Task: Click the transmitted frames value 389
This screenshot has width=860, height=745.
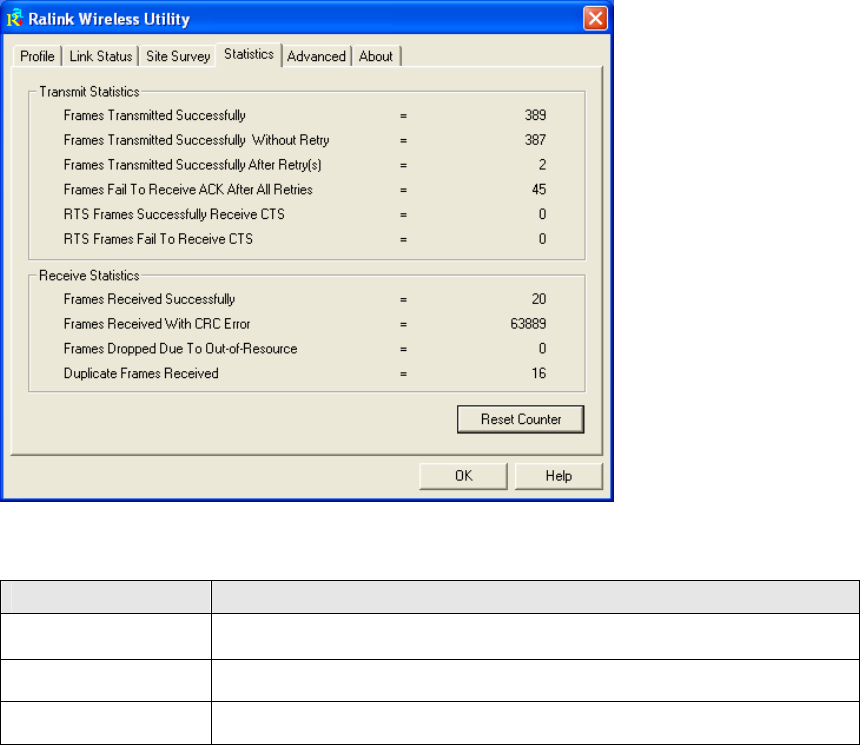Action: [x=535, y=115]
